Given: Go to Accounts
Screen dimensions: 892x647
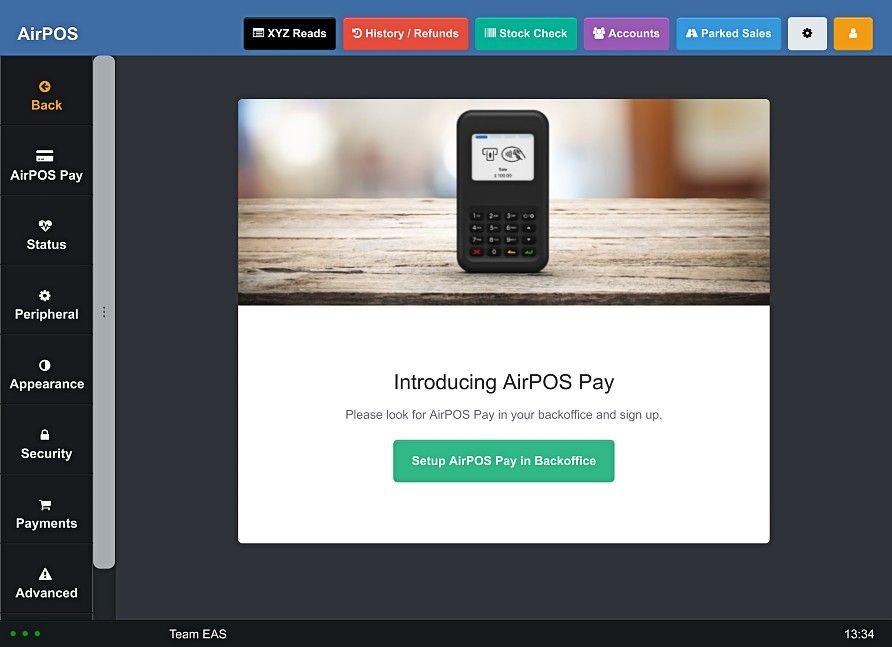Looking at the screenshot, I should click(626, 34).
